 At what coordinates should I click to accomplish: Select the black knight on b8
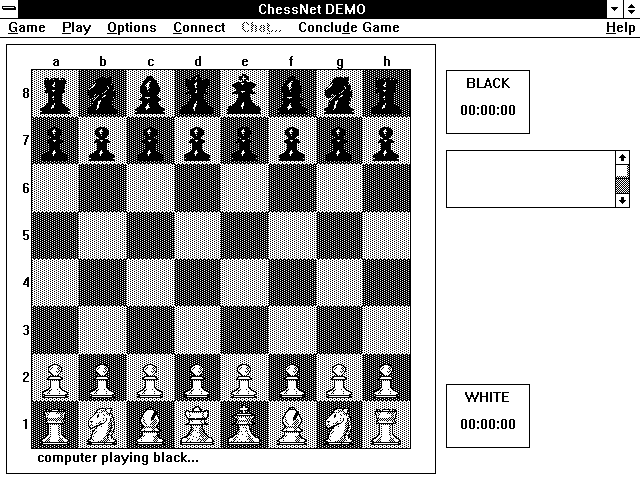click(102, 94)
